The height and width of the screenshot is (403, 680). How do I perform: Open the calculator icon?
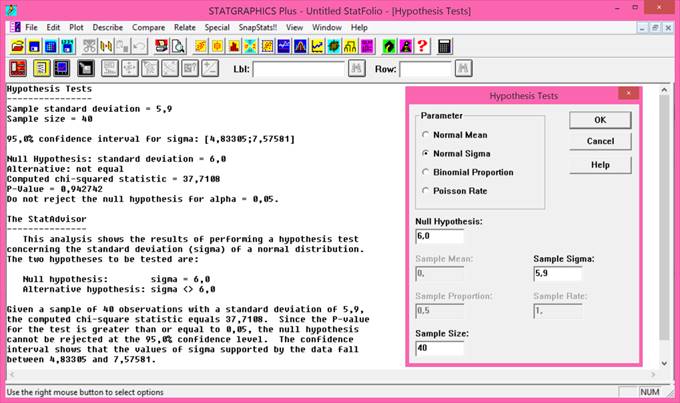coord(445,46)
